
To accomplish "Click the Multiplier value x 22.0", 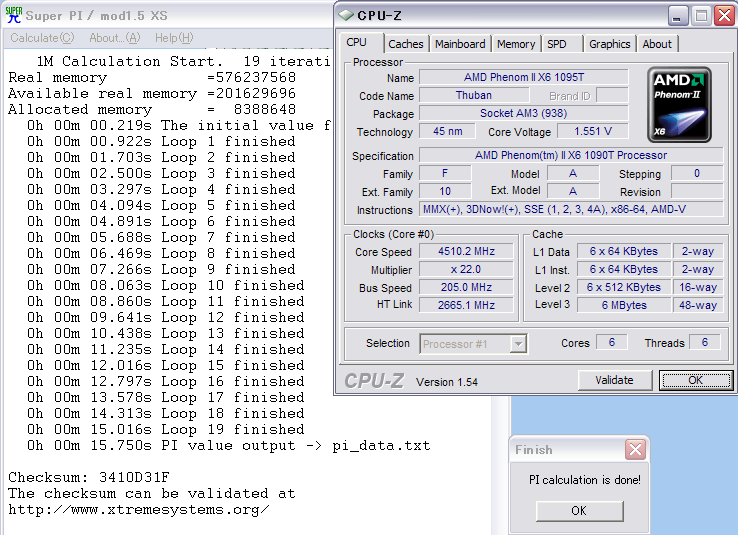I will tap(466, 269).
